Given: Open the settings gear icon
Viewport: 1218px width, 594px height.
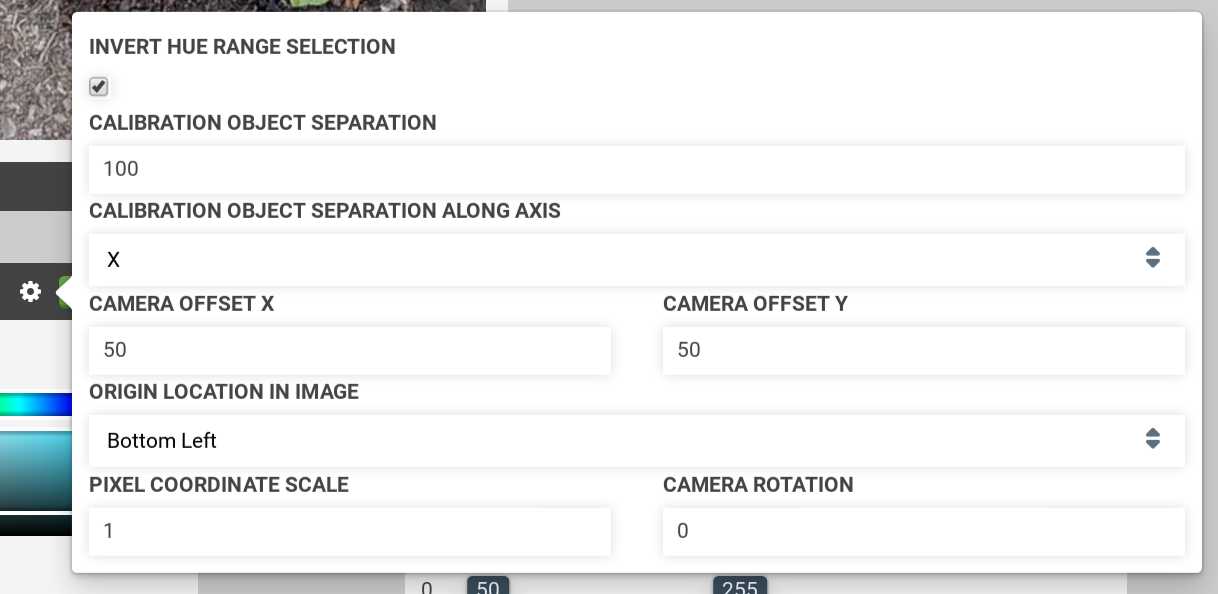Looking at the screenshot, I should point(31,292).
